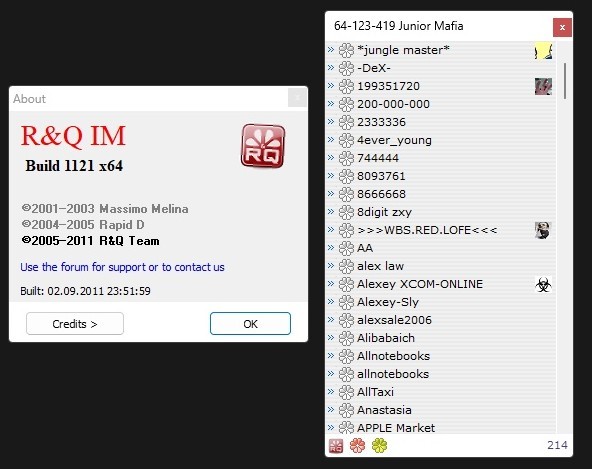Screen dimensions: 592x469
Task: Click the contact list vertical scrollbar
Action: coord(565,81)
